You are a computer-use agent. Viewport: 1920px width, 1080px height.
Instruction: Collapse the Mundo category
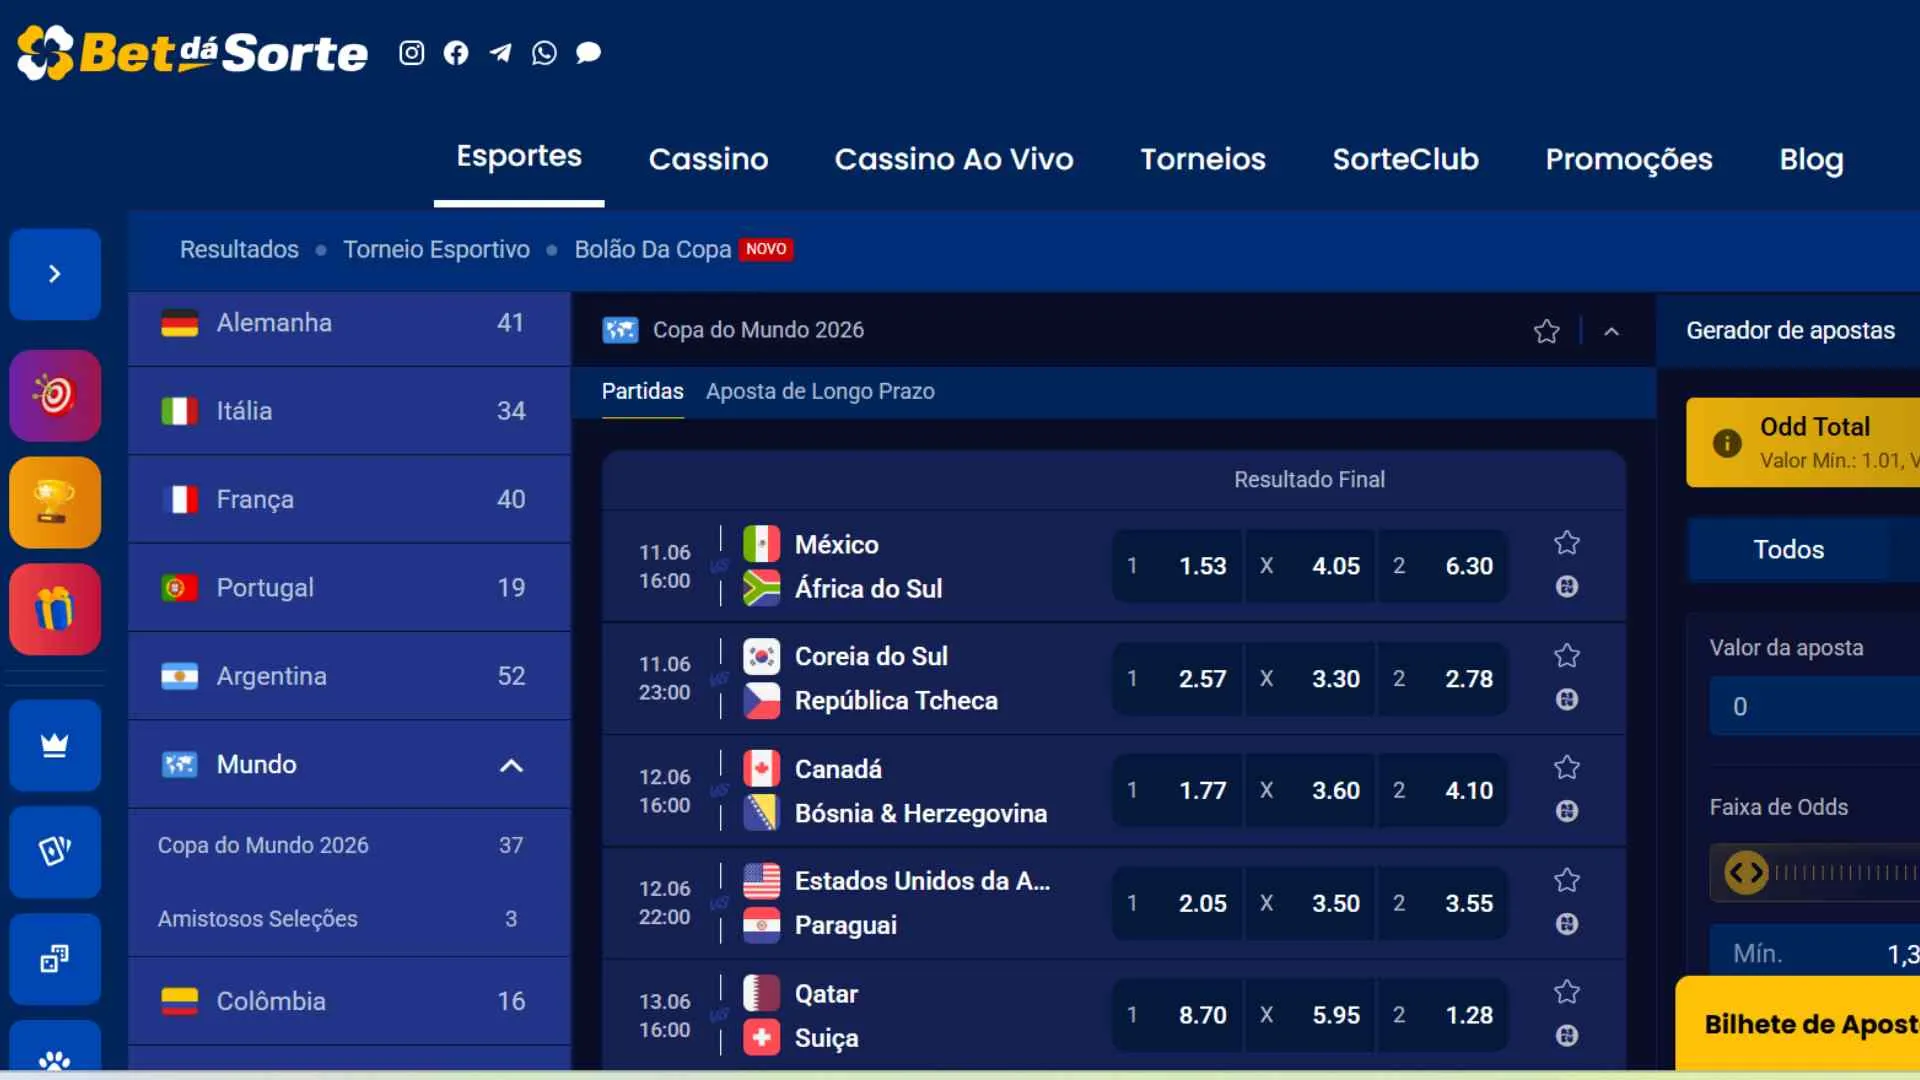pyautogui.click(x=511, y=765)
